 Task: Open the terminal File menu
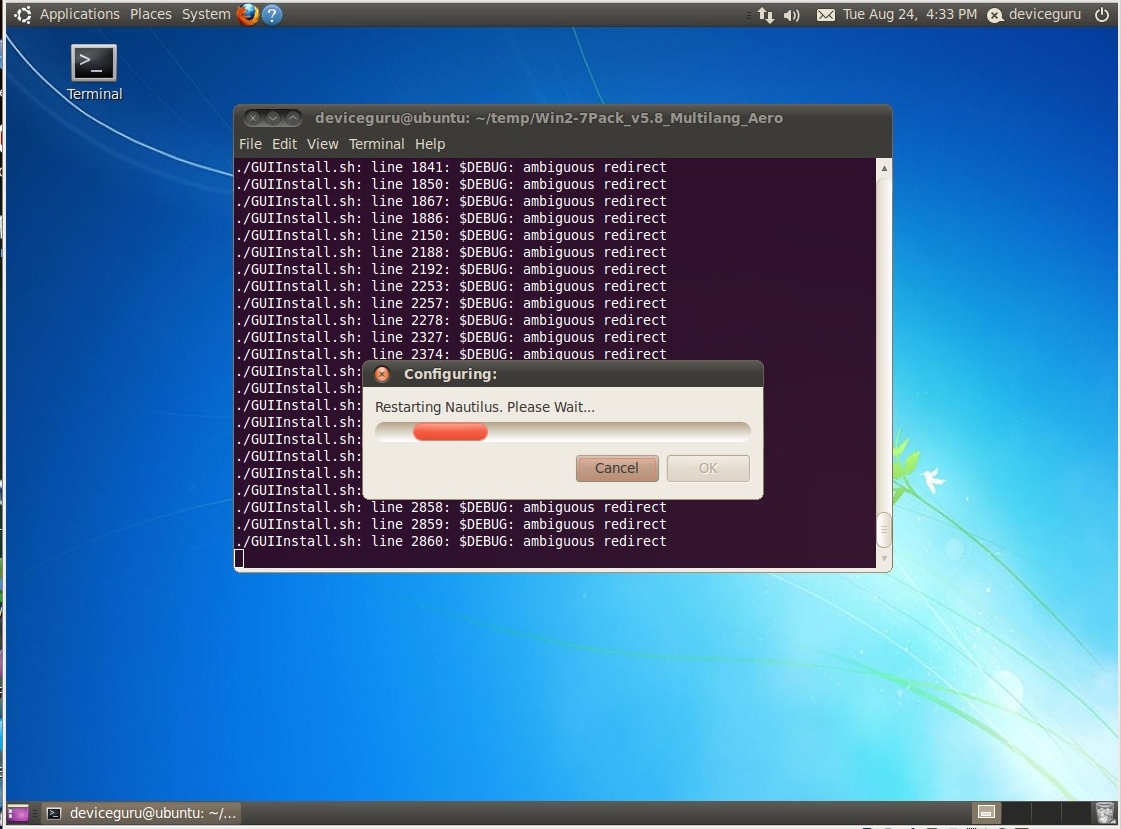pos(250,144)
